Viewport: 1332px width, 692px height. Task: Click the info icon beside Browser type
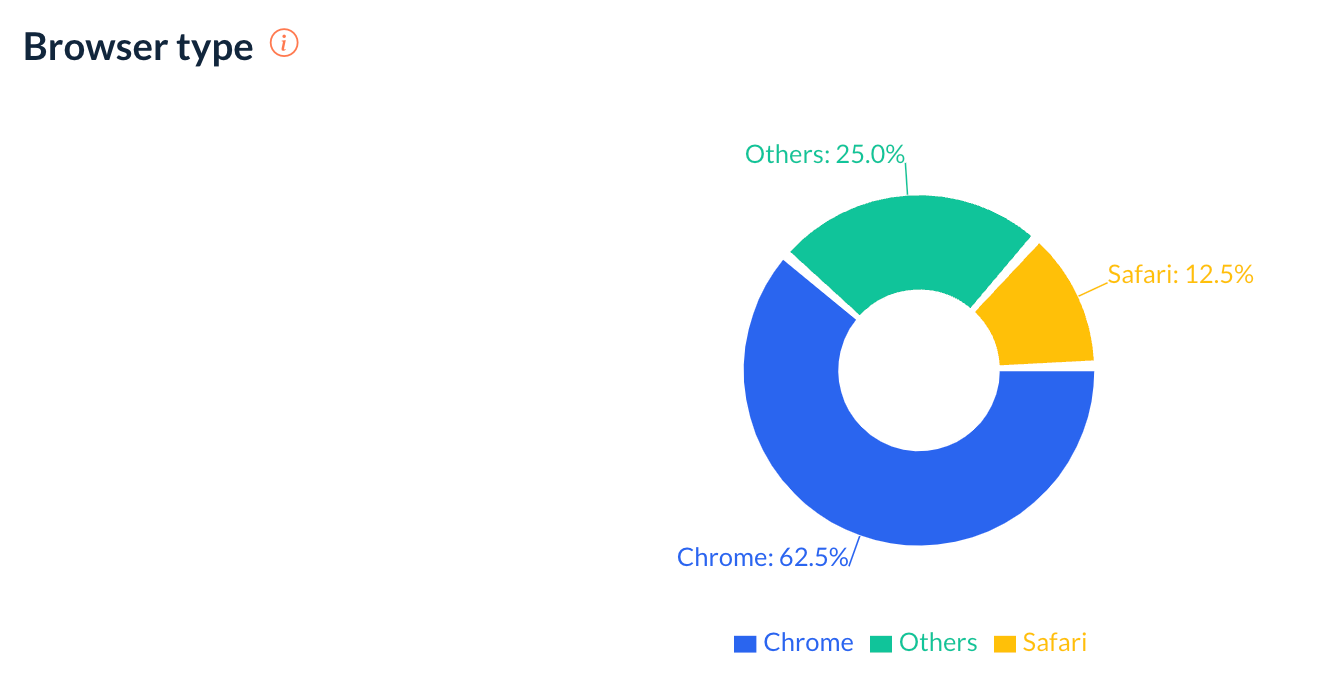click(x=285, y=44)
